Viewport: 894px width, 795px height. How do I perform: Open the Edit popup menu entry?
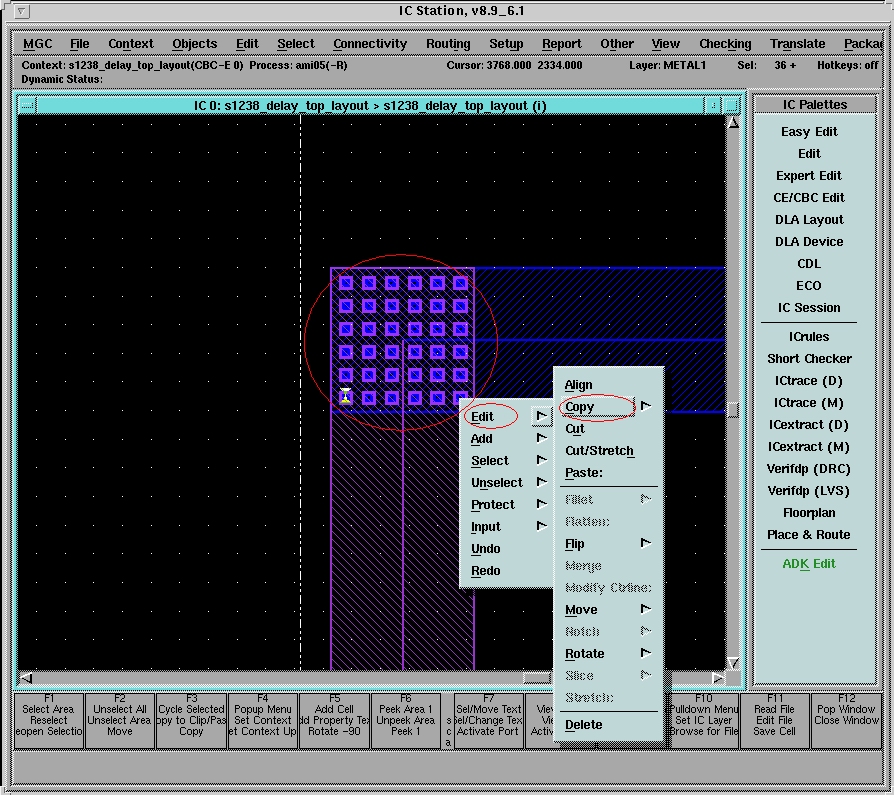click(483, 417)
